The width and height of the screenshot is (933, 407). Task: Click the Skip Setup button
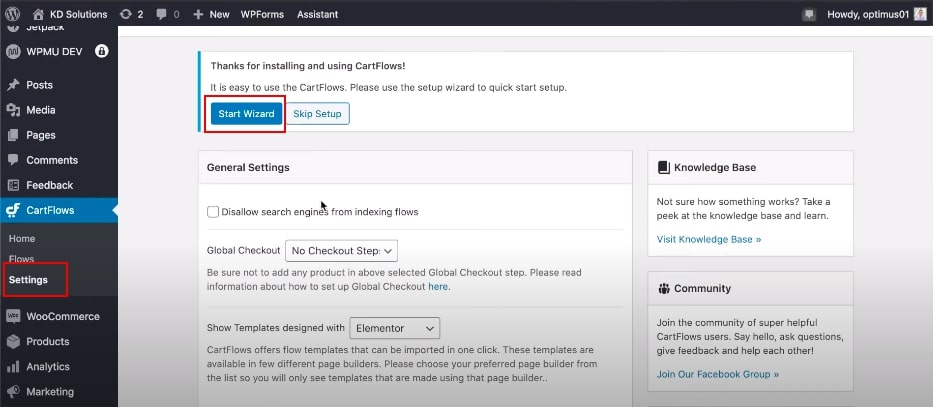(317, 114)
